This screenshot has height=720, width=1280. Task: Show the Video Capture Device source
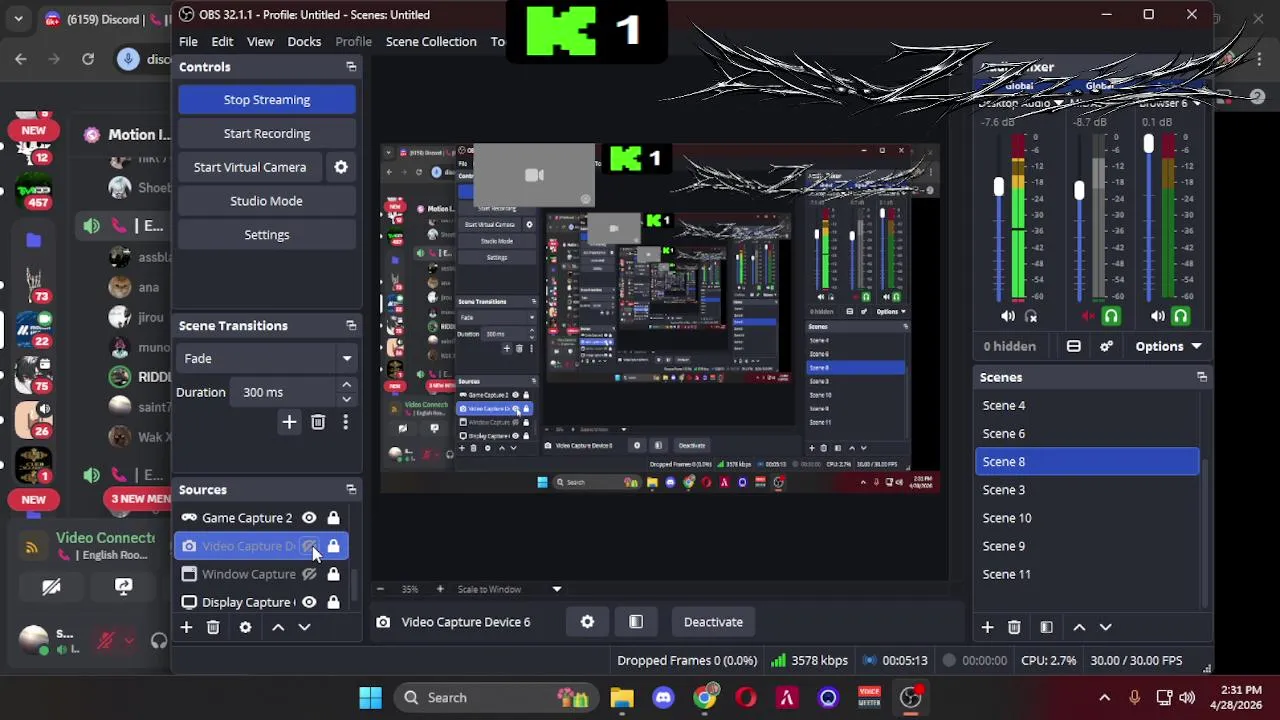(x=309, y=546)
